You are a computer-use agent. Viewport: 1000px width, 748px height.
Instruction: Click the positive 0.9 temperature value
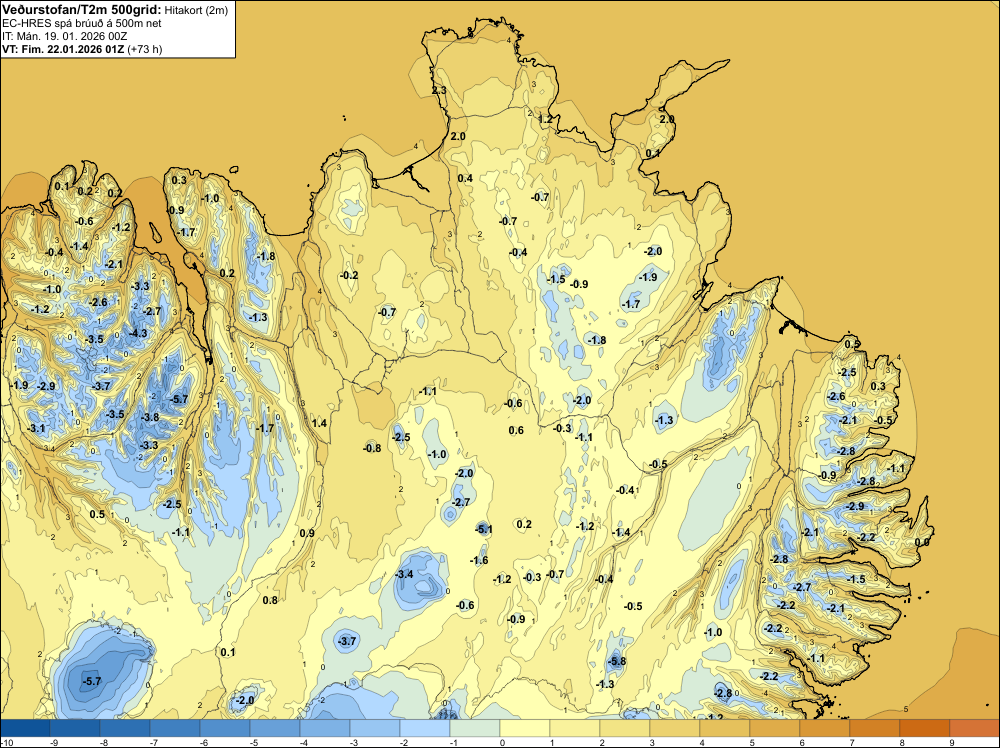pyautogui.click(x=307, y=533)
